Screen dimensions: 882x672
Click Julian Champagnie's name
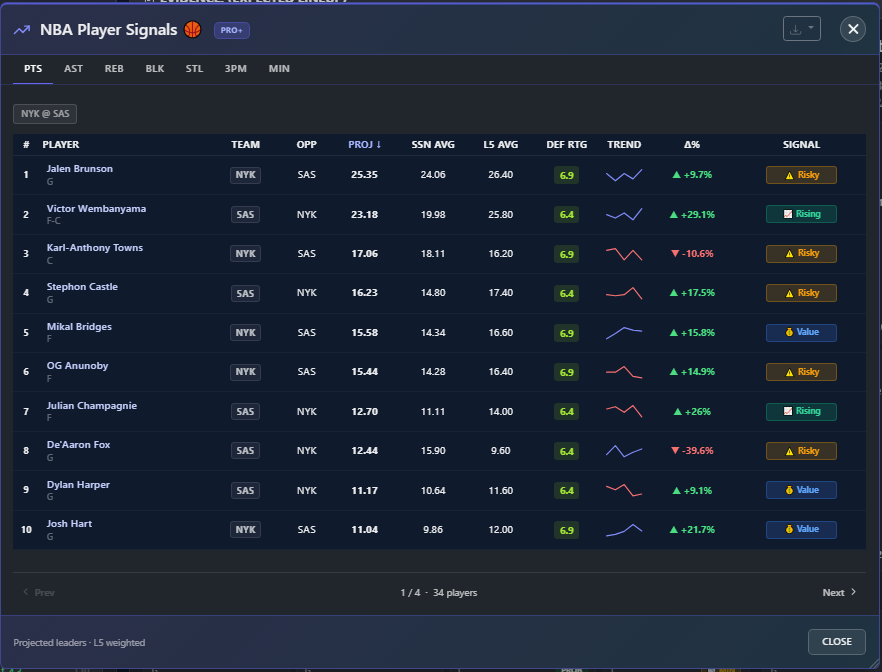92,405
